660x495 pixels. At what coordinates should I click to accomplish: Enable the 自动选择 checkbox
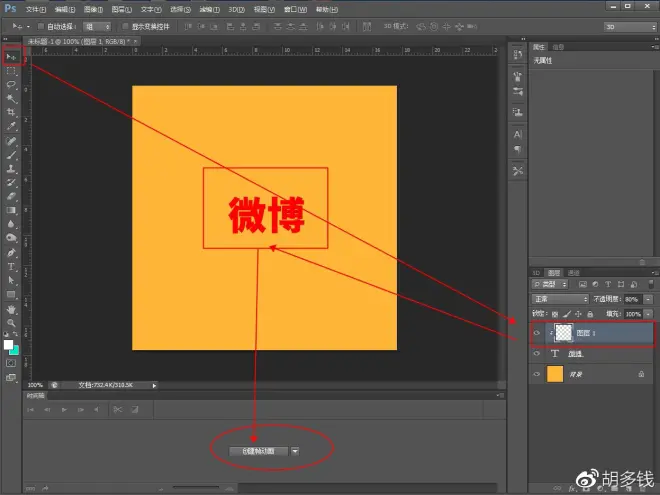click(x=41, y=27)
